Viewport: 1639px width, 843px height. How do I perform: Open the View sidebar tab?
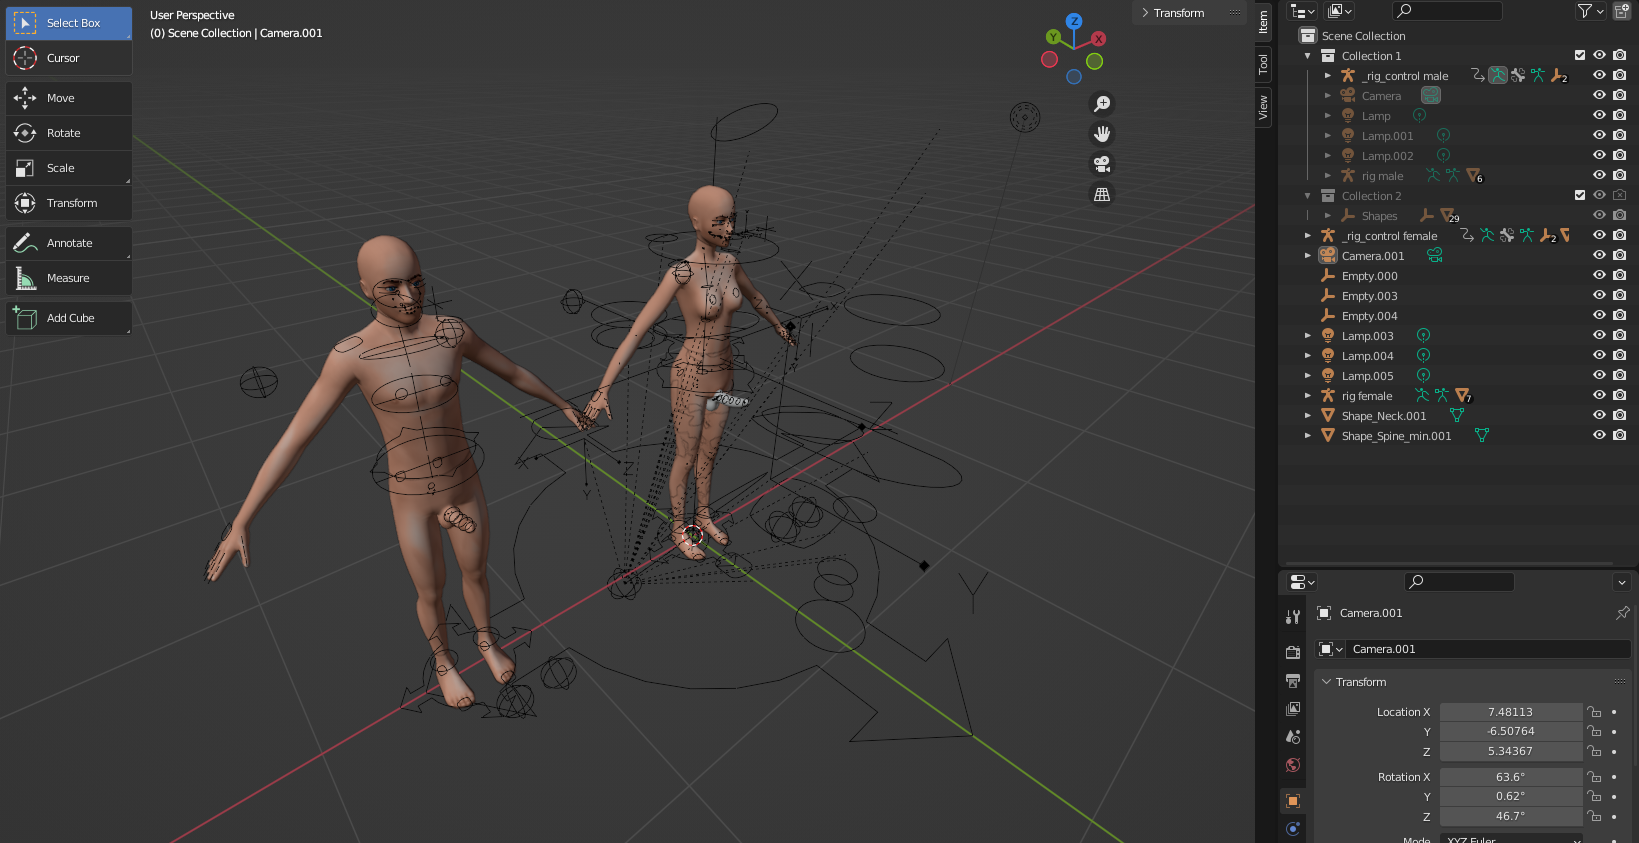1264,107
